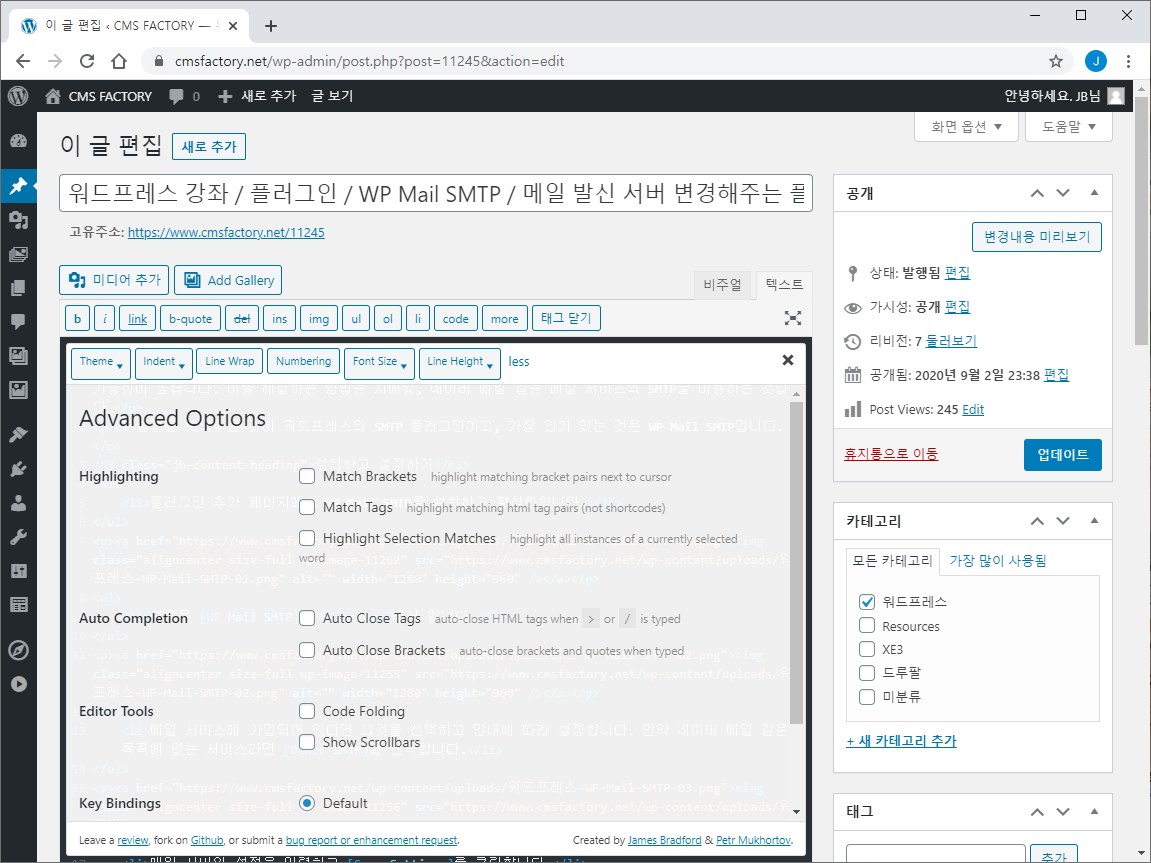Open Theme dropdown

click(101, 363)
